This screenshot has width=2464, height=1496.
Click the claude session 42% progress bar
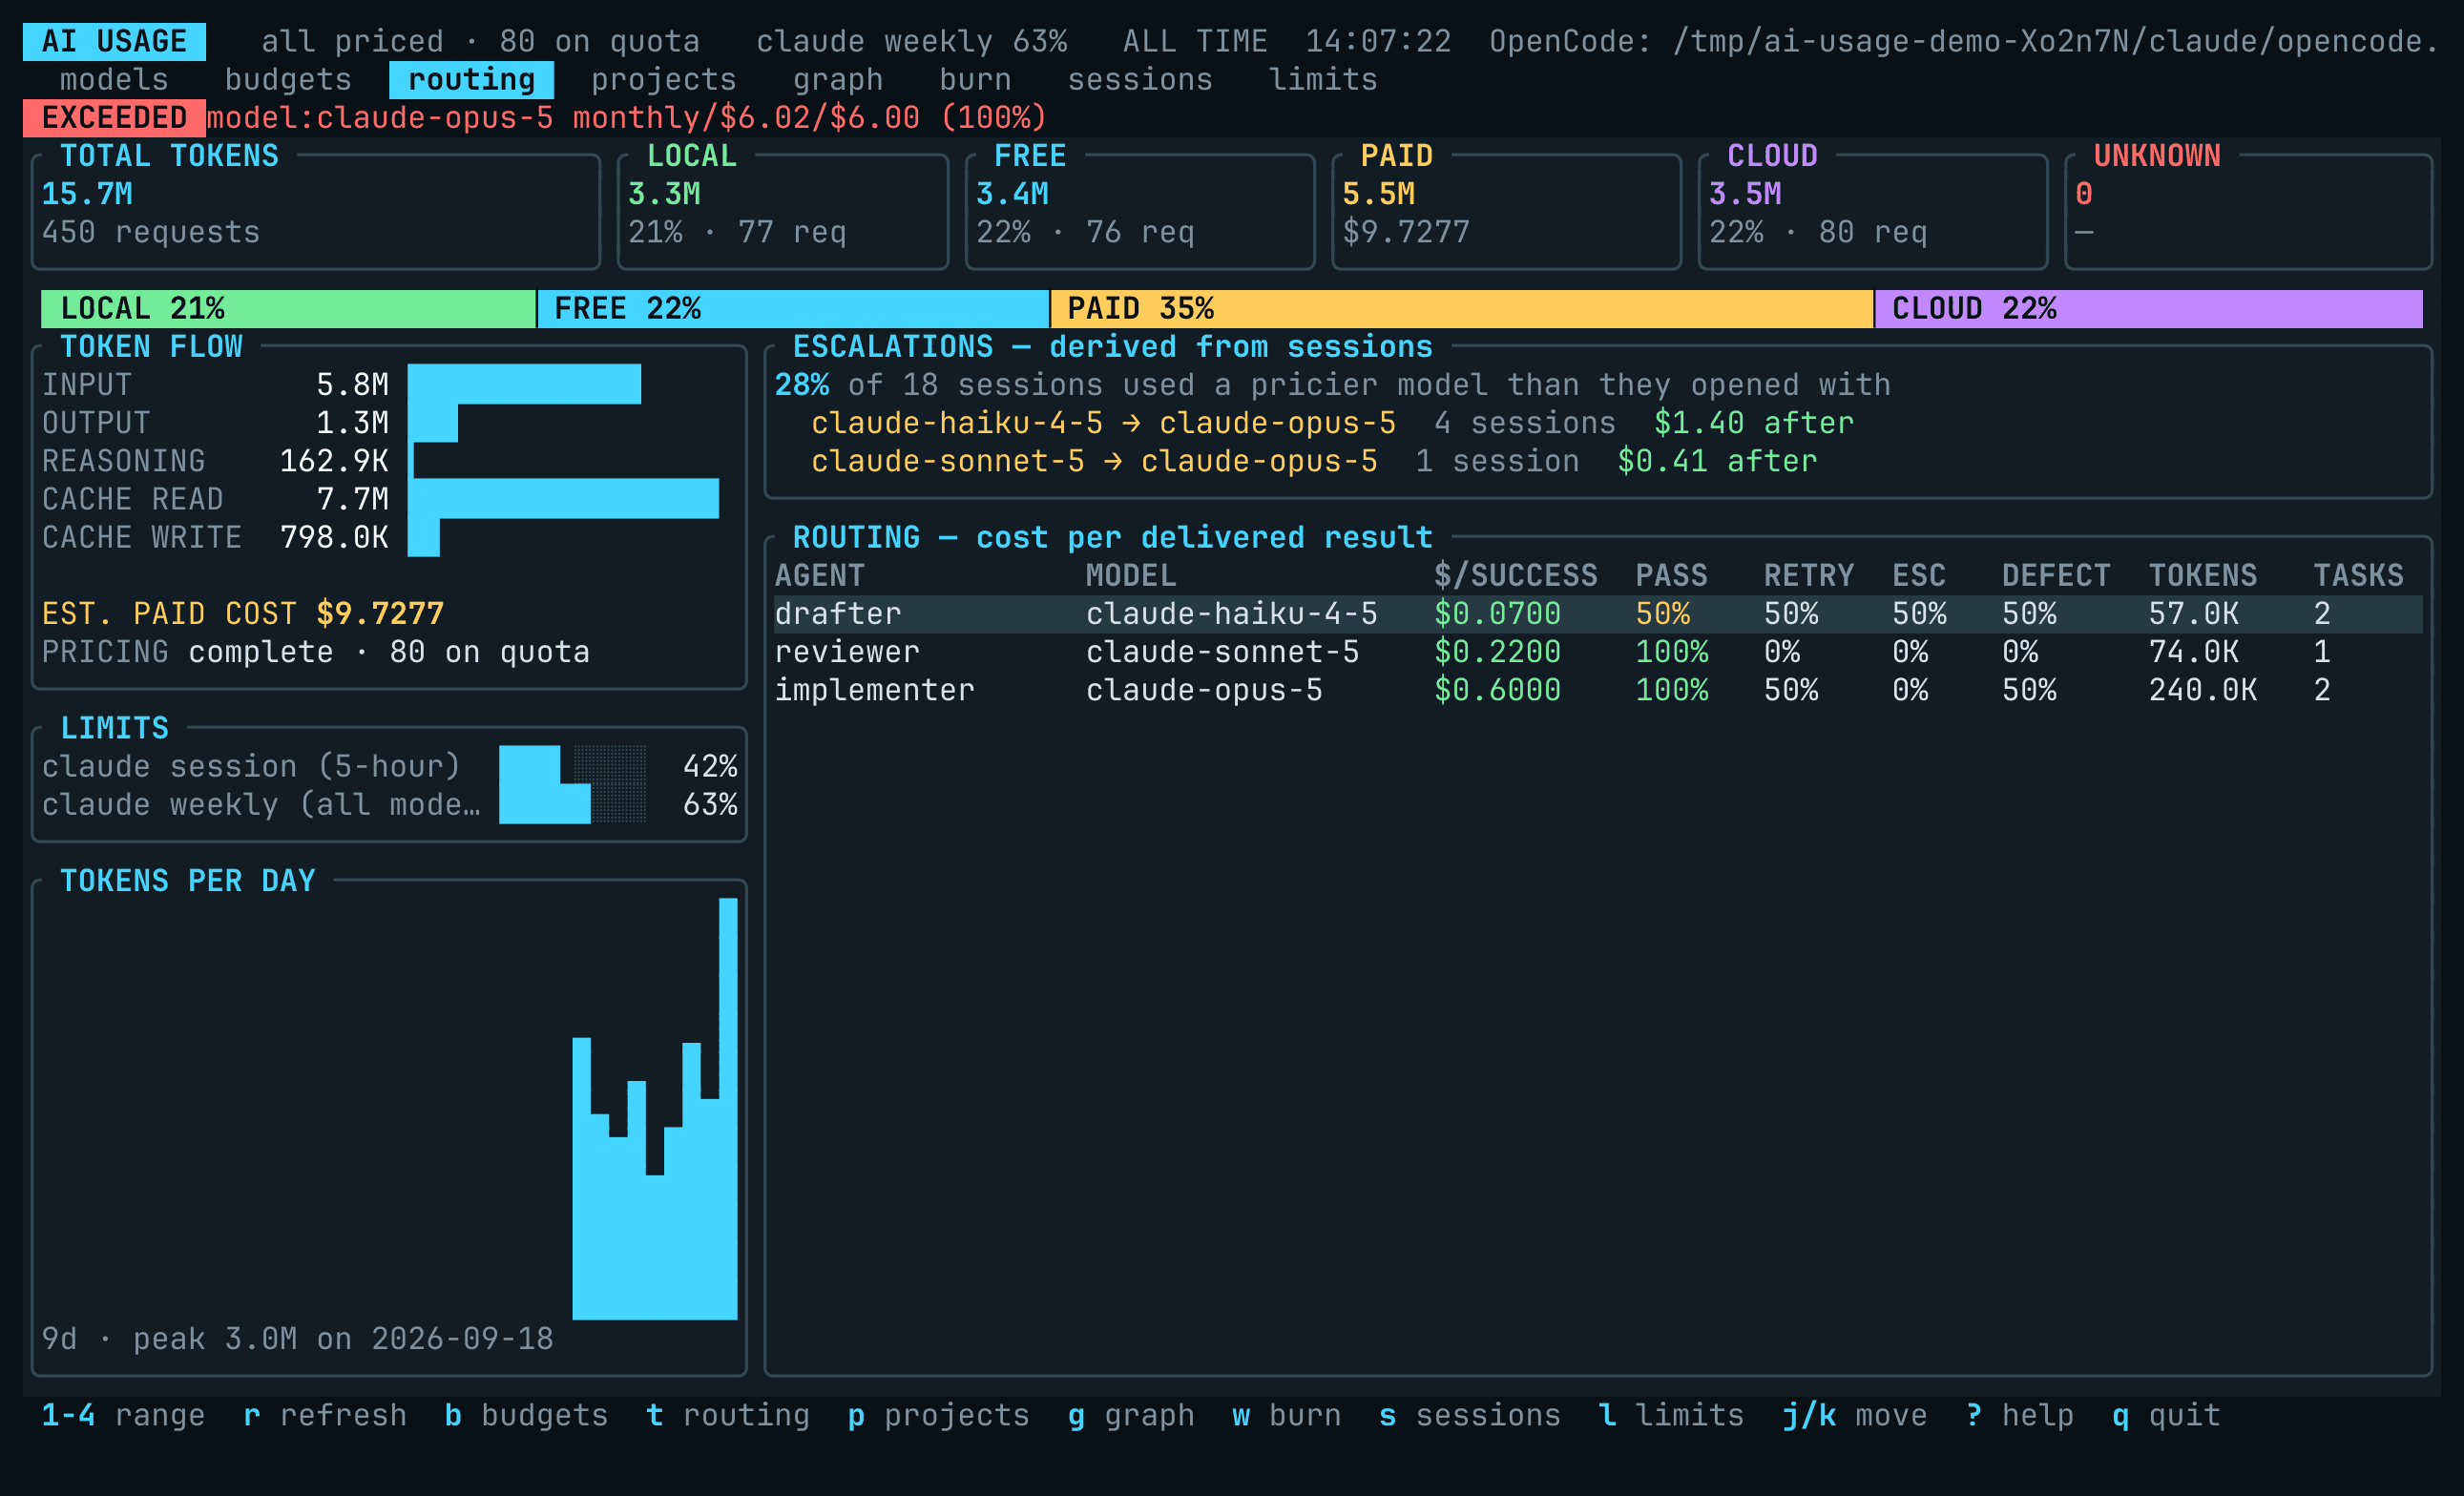tap(572, 766)
